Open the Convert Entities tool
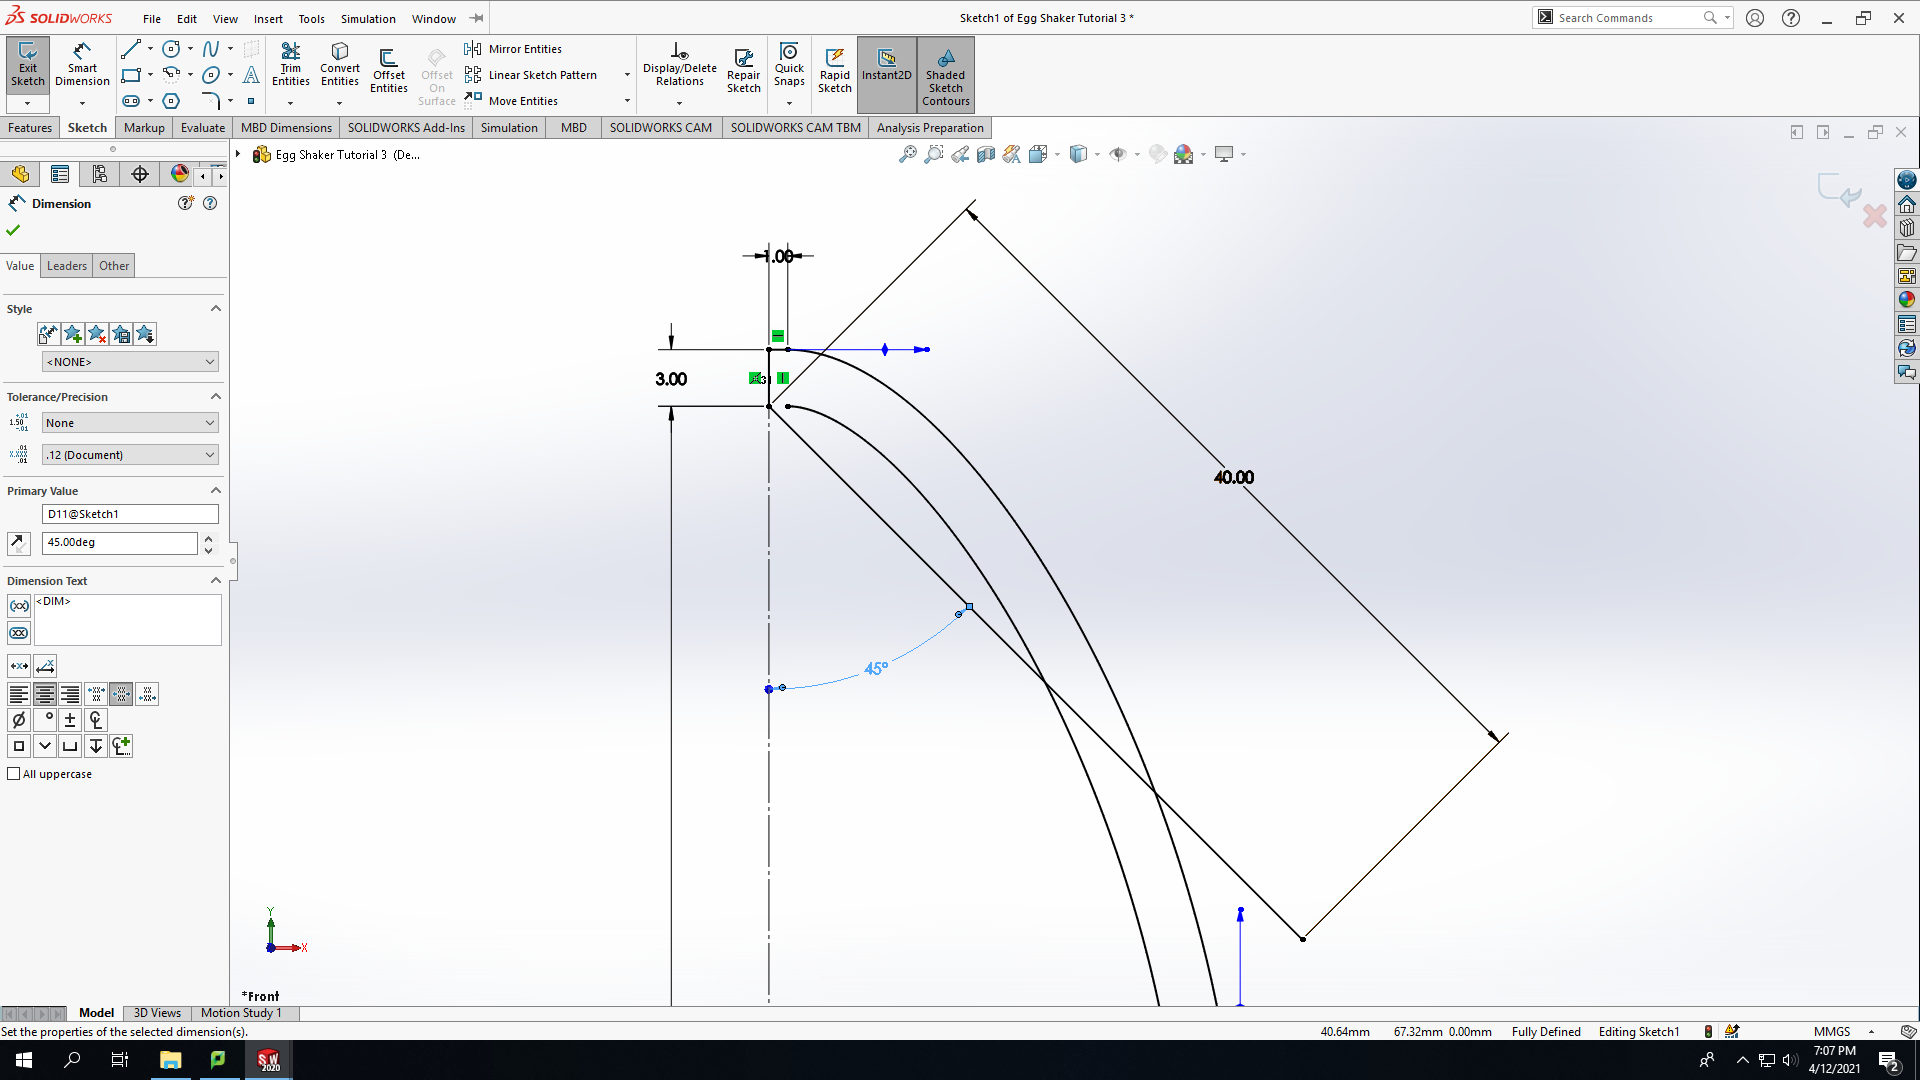The height and width of the screenshot is (1080, 1920). pyautogui.click(x=340, y=65)
